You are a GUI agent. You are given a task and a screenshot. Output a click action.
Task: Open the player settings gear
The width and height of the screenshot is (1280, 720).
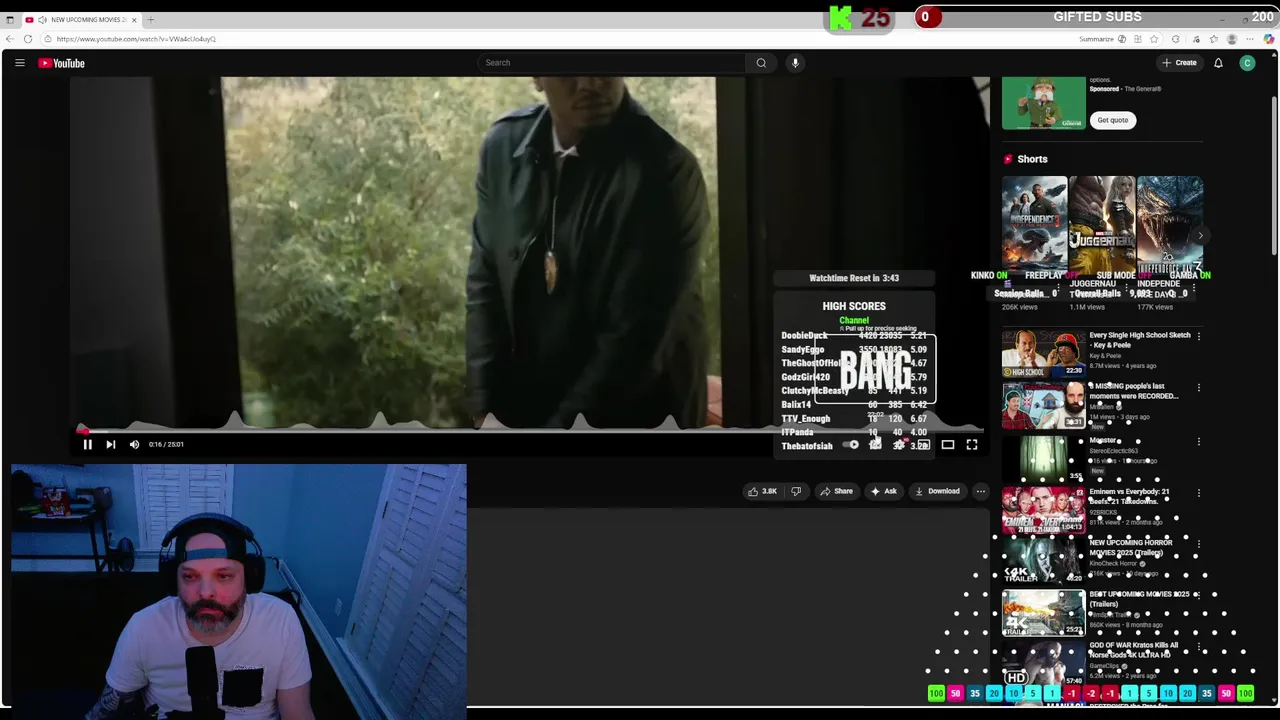[899, 445]
